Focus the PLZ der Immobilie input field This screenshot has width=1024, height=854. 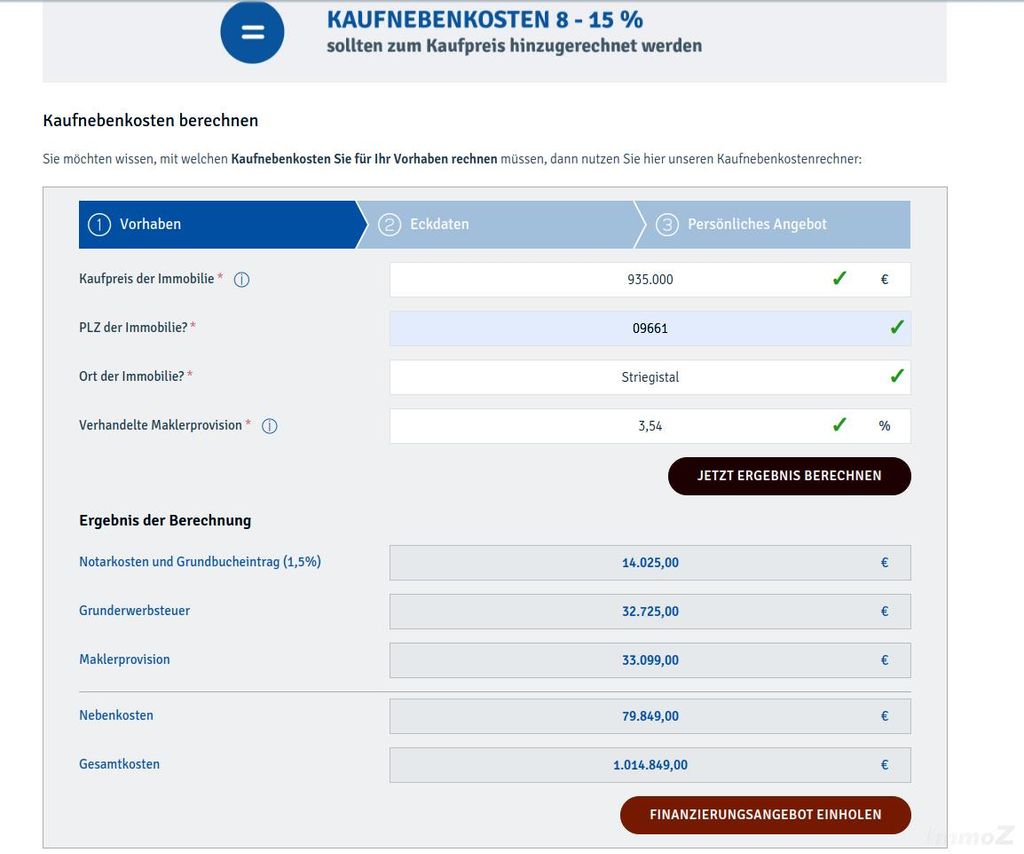650,328
